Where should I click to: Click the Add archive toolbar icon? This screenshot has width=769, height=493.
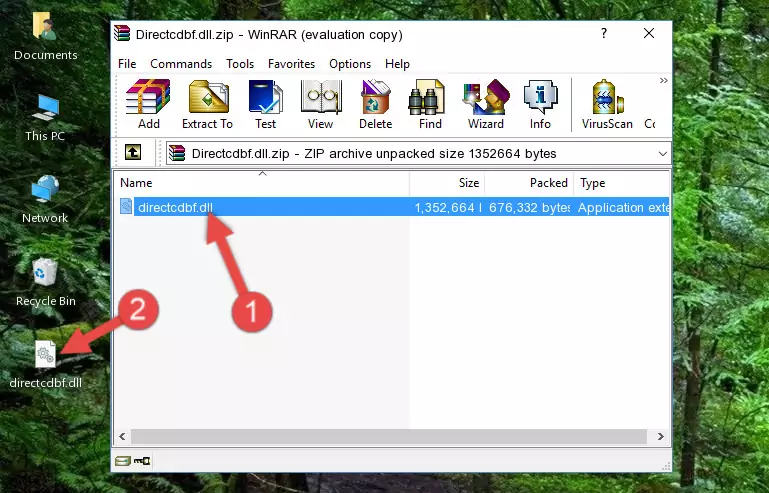click(x=148, y=104)
